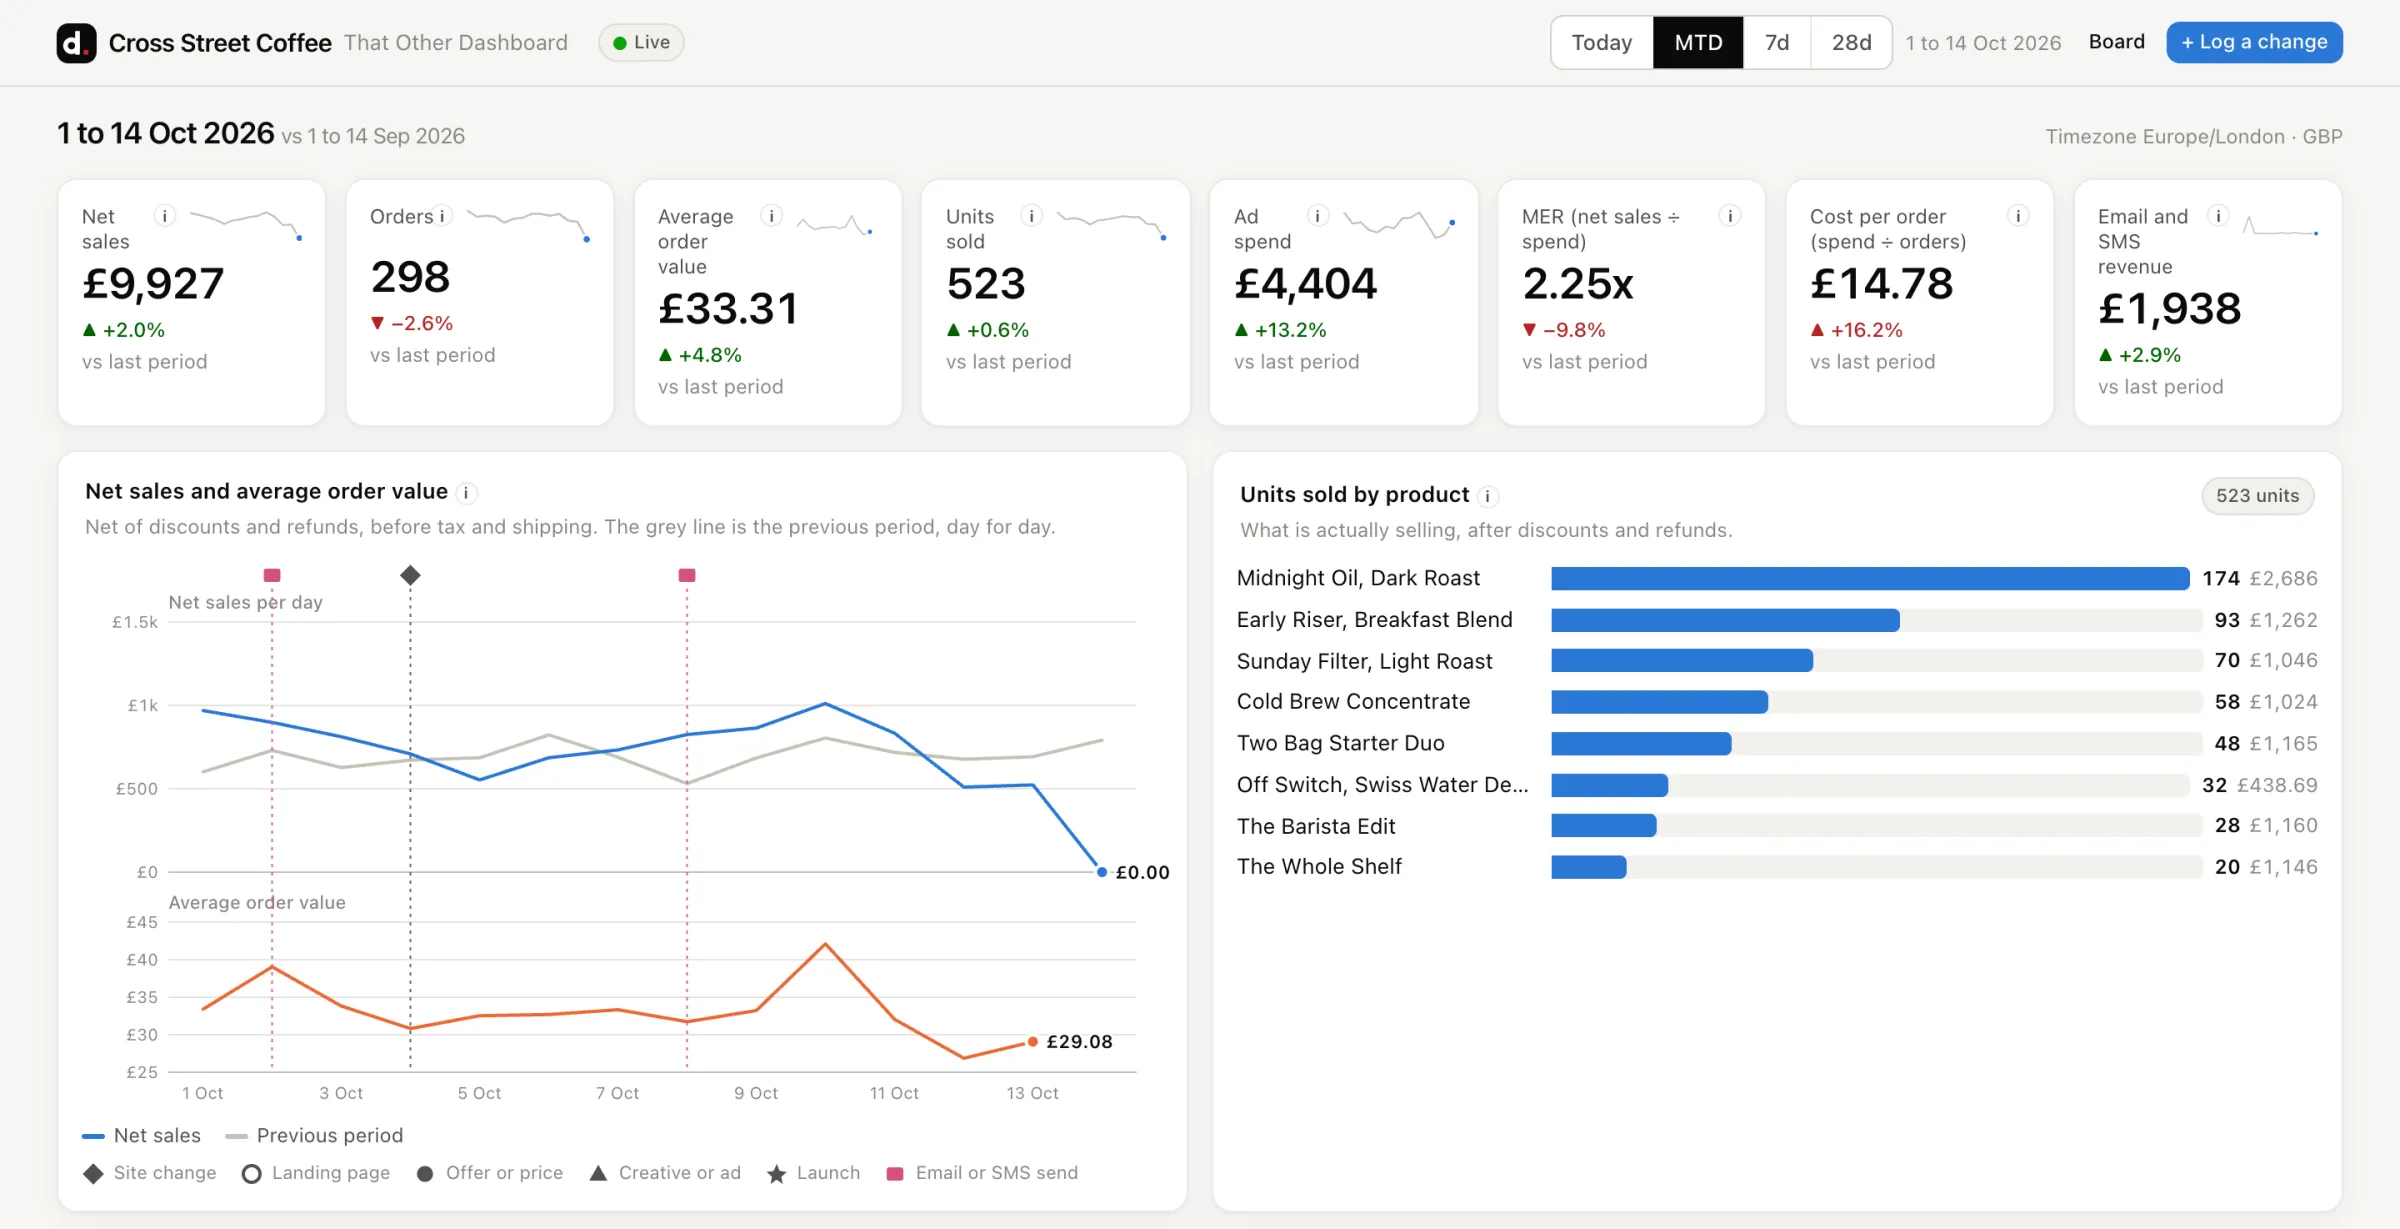This screenshot has width=2400, height=1229.
Task: Toggle the Creative or ad legend filter
Action: coord(665,1173)
